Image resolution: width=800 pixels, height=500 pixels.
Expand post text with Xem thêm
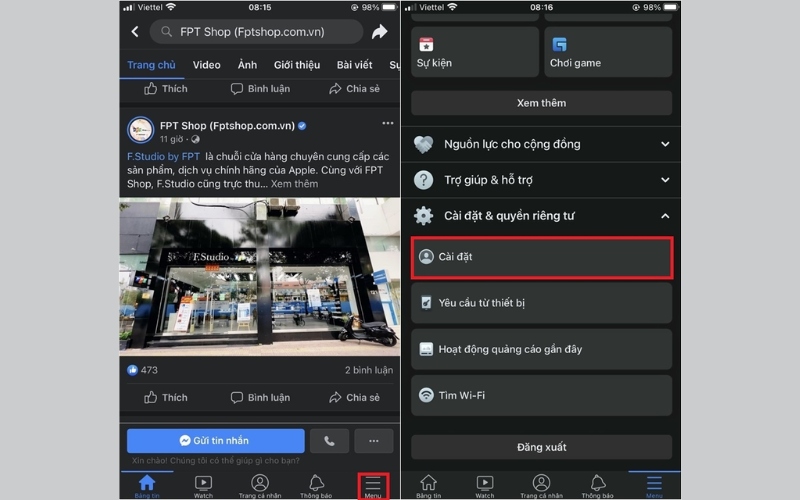point(294,184)
